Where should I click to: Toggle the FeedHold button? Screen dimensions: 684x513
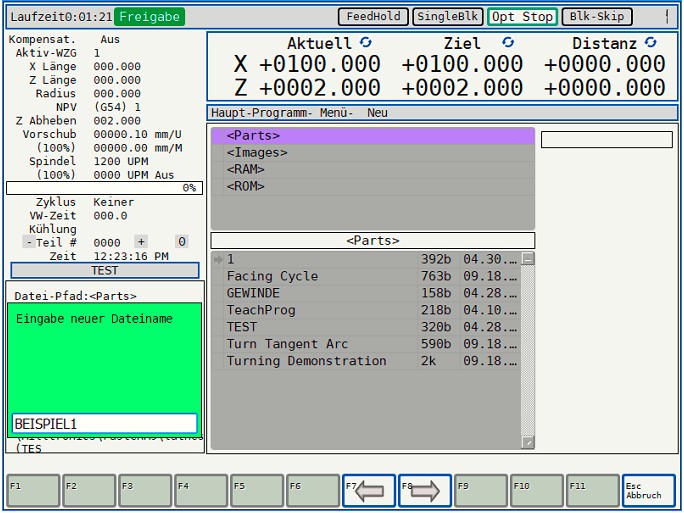pyautogui.click(x=373, y=17)
